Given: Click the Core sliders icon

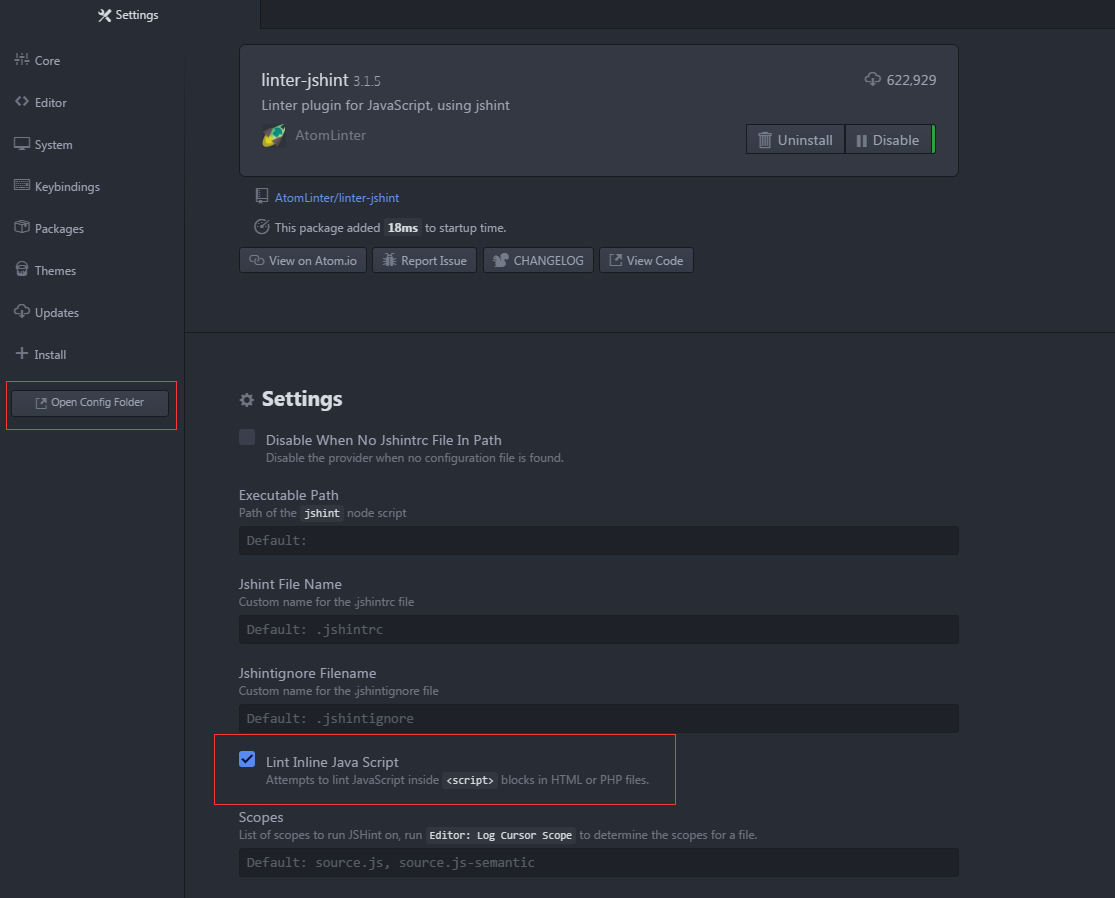Looking at the screenshot, I should coord(22,60).
